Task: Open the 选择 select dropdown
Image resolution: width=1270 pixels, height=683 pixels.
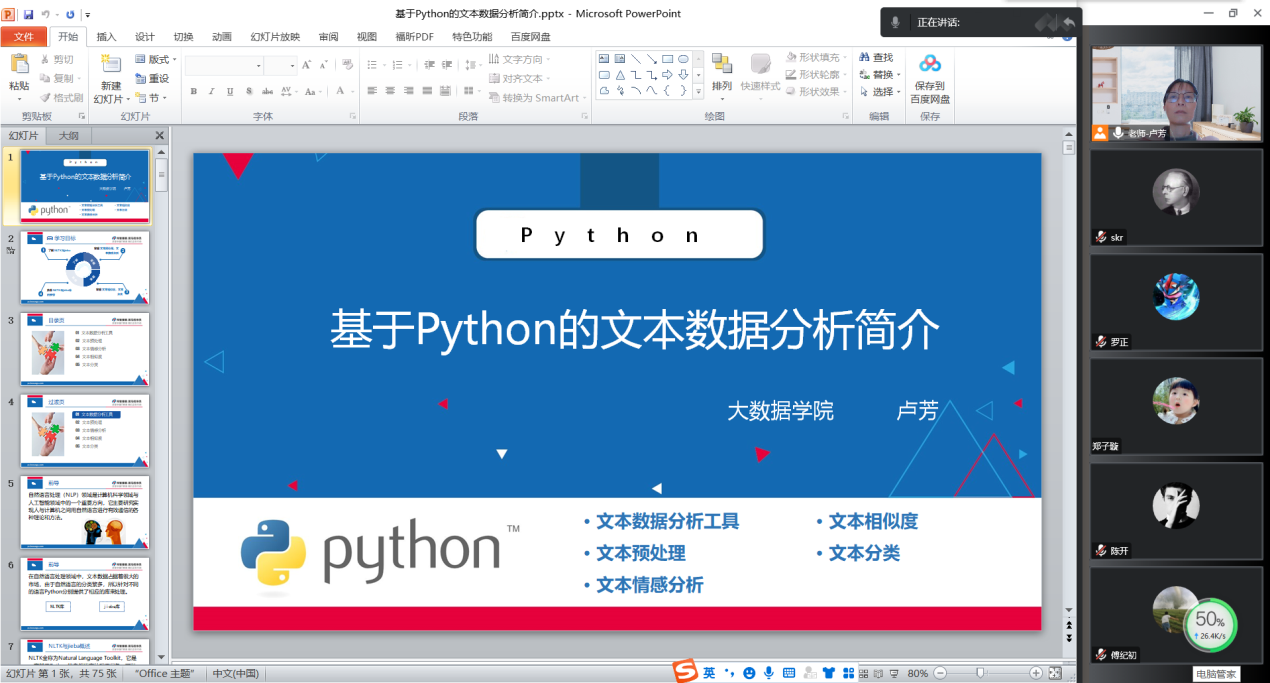Action: point(883,92)
